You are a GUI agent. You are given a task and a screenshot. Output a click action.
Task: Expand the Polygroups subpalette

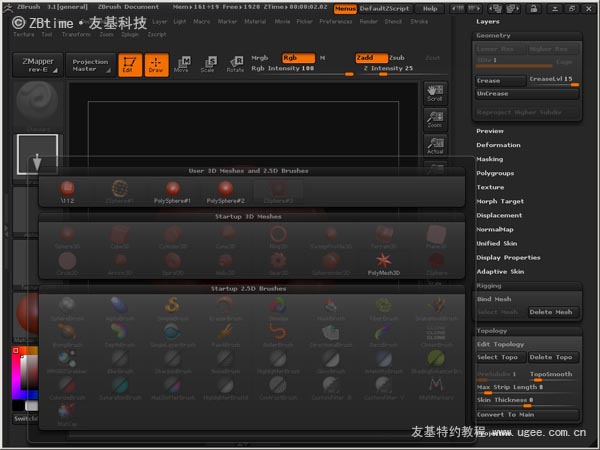click(x=495, y=173)
